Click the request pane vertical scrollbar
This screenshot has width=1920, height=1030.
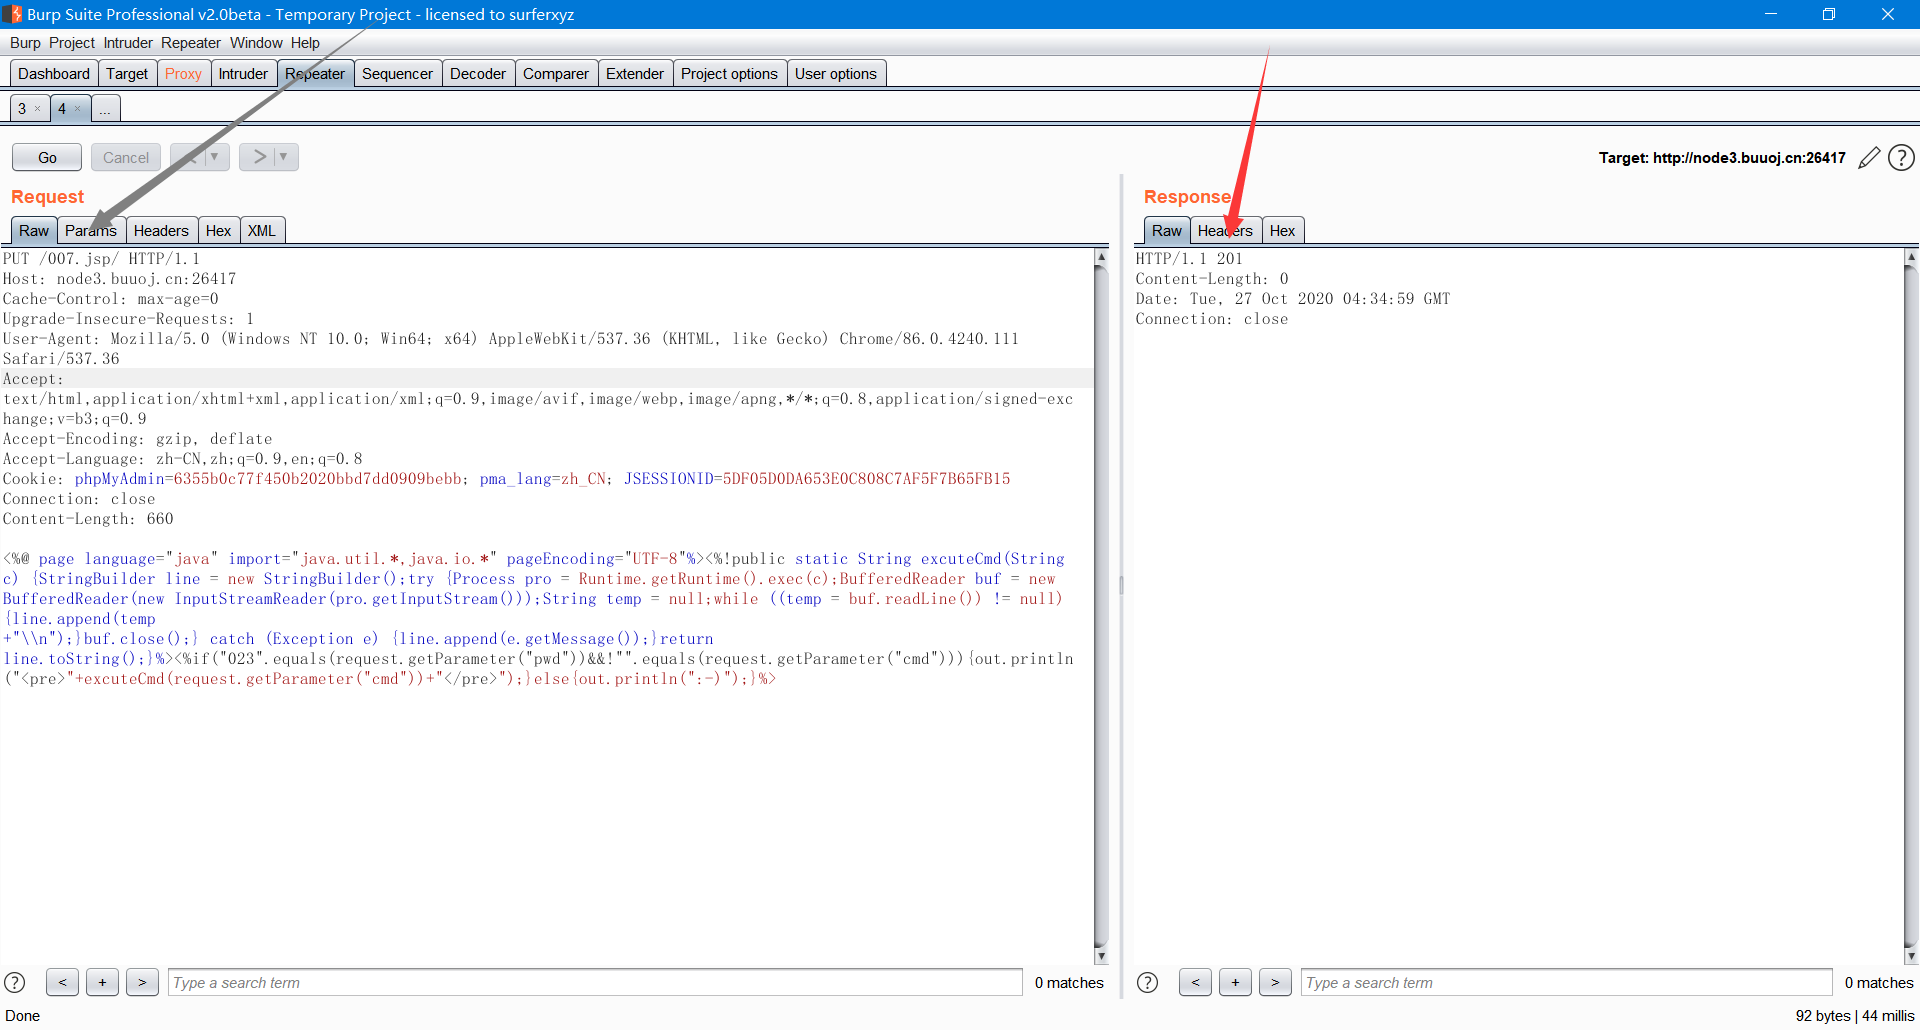[1101, 605]
